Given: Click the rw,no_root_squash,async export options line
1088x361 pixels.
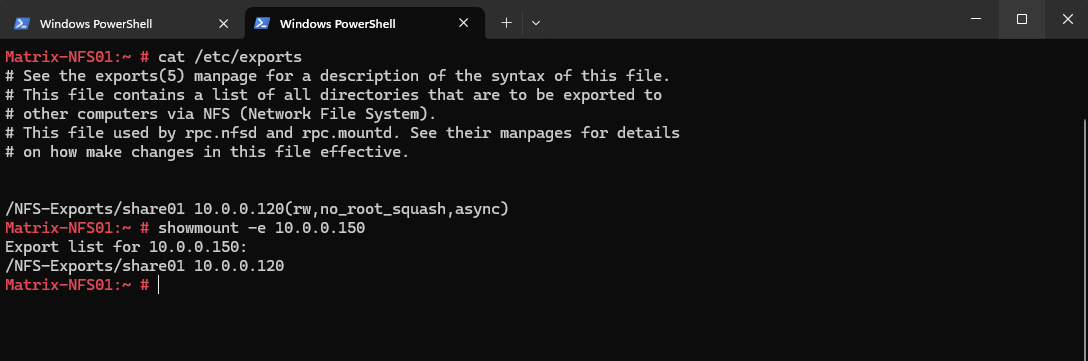Looking at the screenshot, I should [x=257, y=208].
